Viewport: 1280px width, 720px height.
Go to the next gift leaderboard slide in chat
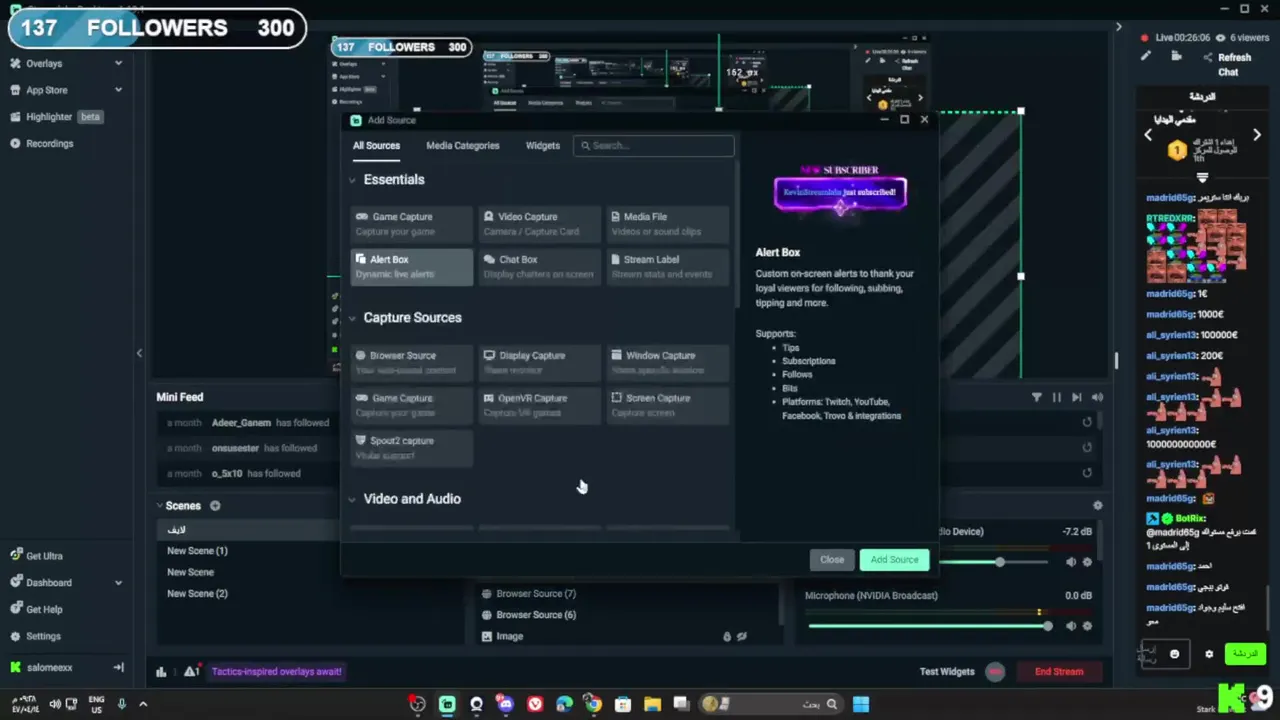point(1257,135)
